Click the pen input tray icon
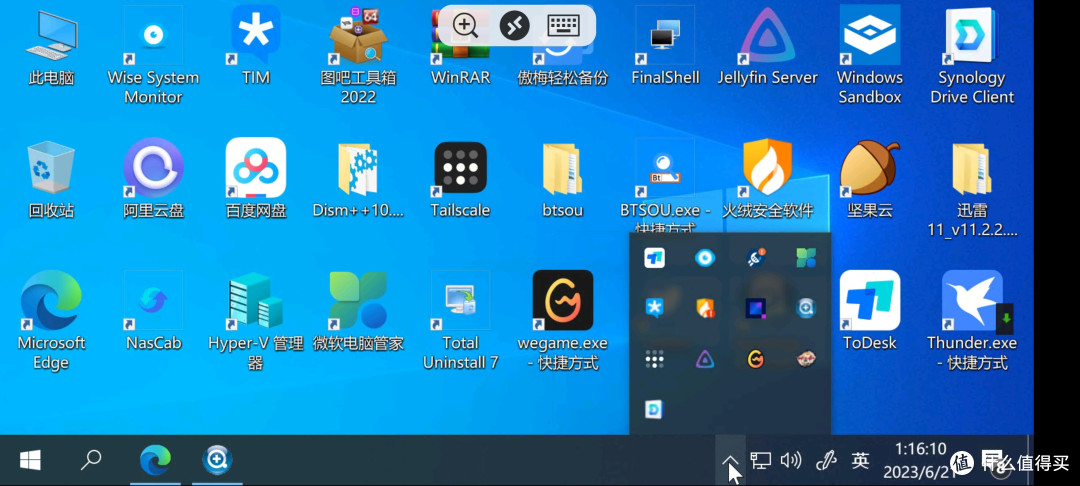 point(825,461)
